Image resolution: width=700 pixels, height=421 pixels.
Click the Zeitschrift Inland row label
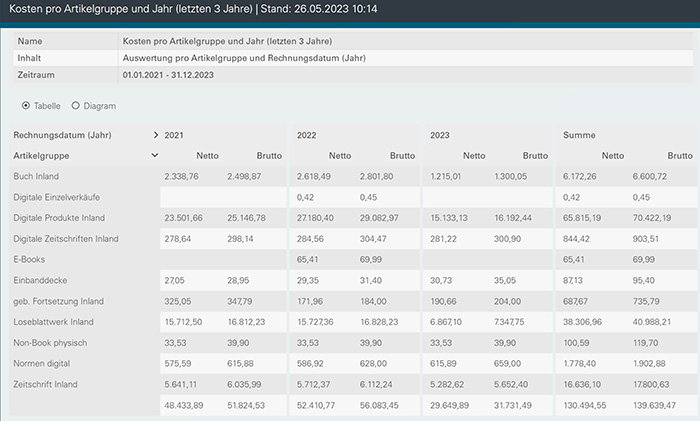point(48,384)
